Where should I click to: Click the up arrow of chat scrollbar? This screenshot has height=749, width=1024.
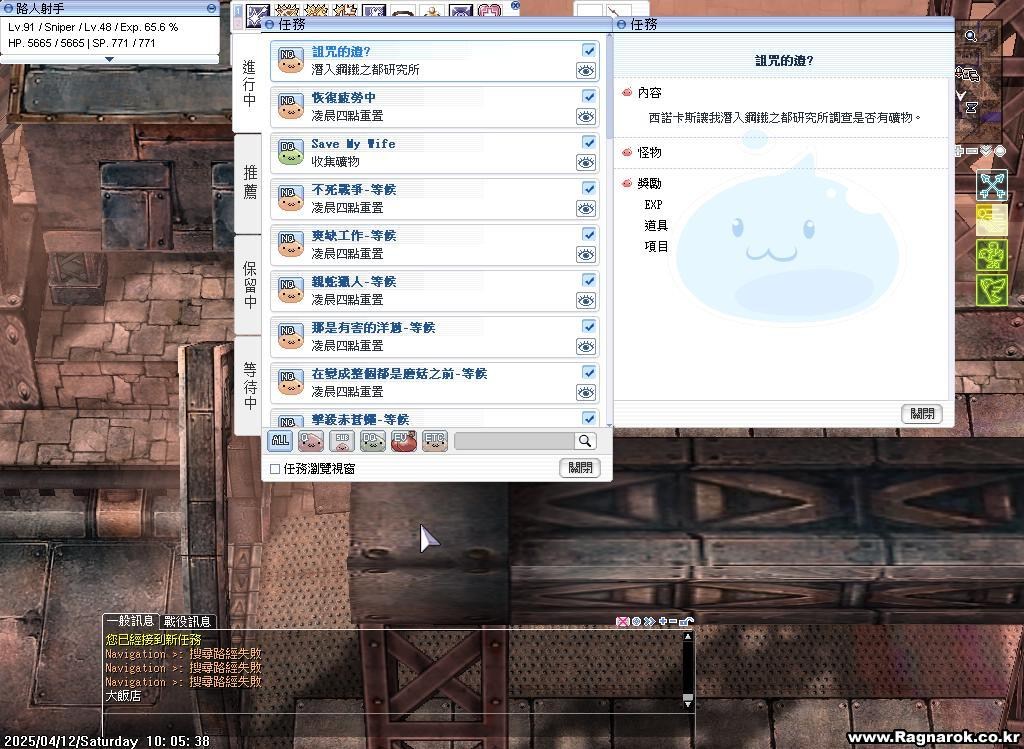[x=687, y=637]
